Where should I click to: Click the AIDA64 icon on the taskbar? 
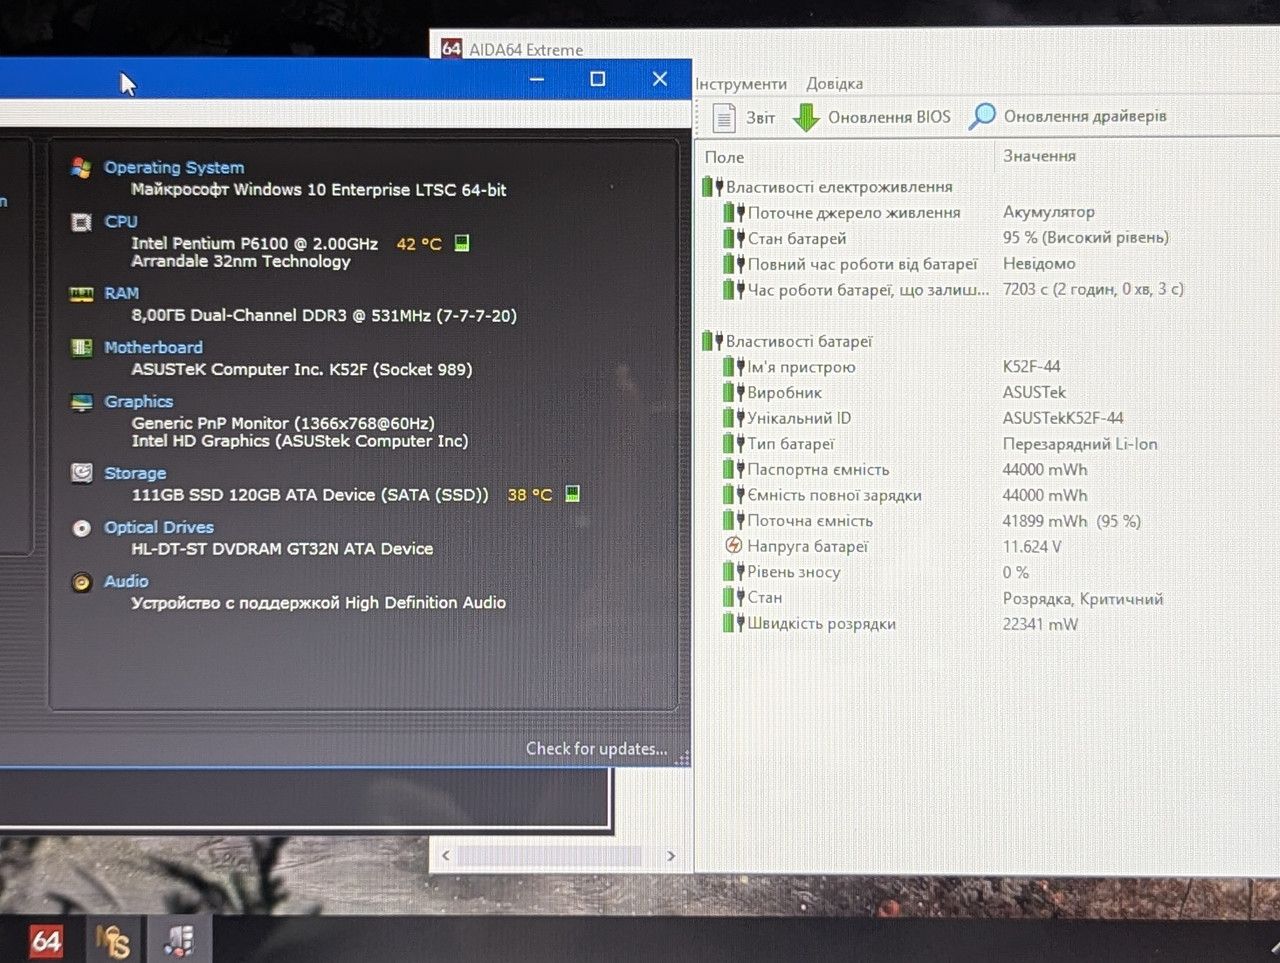(x=46, y=940)
